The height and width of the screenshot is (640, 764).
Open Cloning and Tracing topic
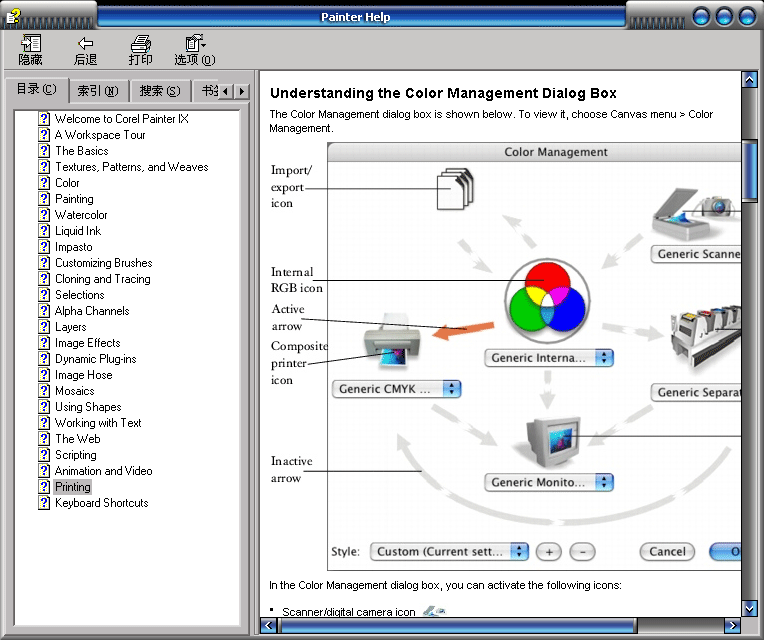(x=102, y=279)
